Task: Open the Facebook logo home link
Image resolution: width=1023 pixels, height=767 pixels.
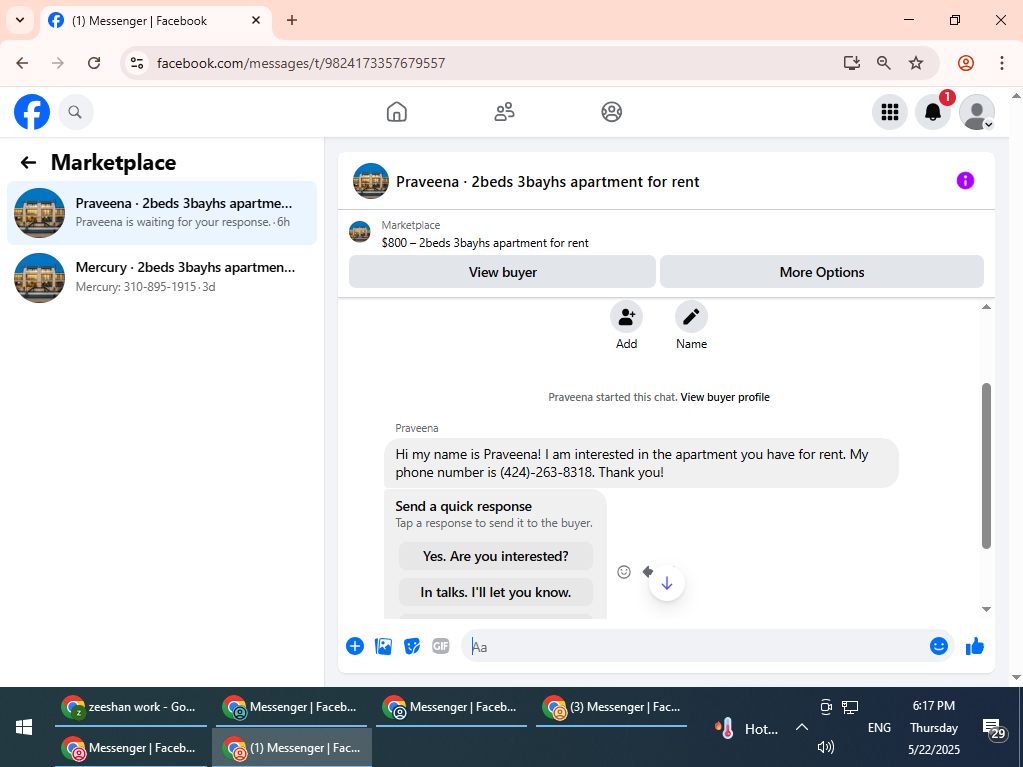Action: 32,112
